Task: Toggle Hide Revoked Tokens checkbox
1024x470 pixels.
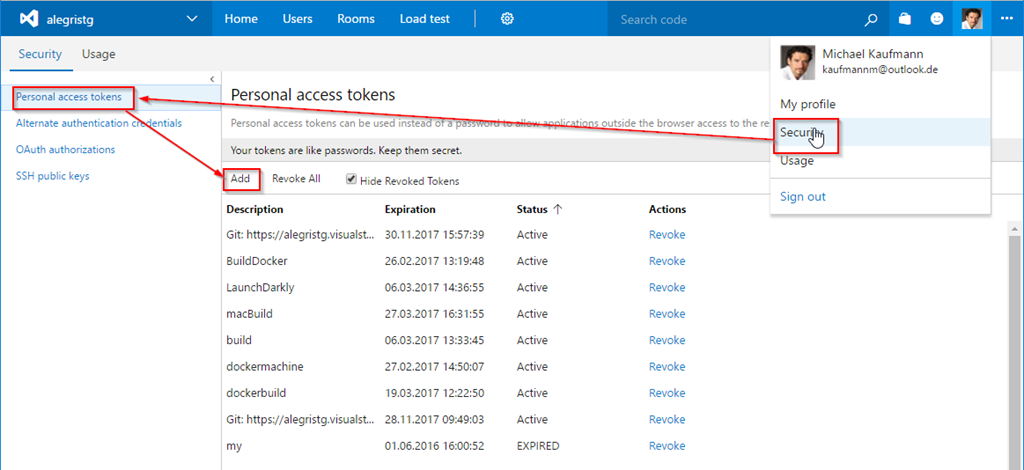Action: pyautogui.click(x=351, y=180)
